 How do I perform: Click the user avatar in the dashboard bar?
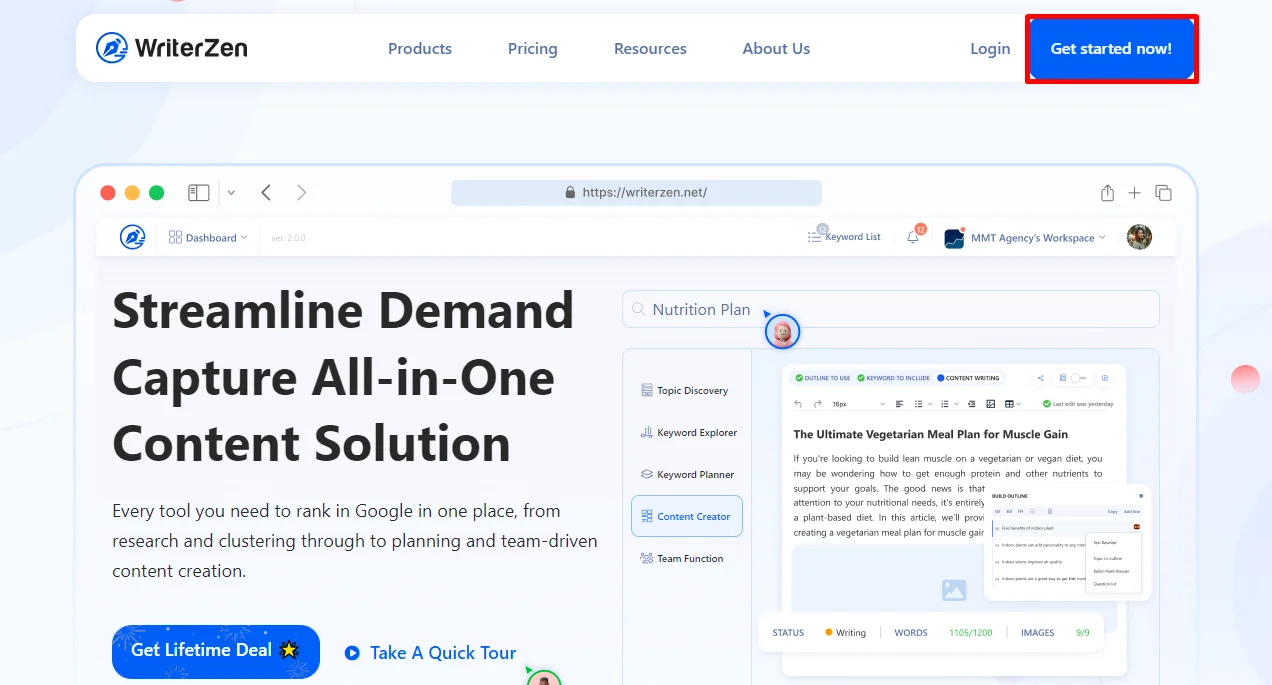click(x=1139, y=237)
